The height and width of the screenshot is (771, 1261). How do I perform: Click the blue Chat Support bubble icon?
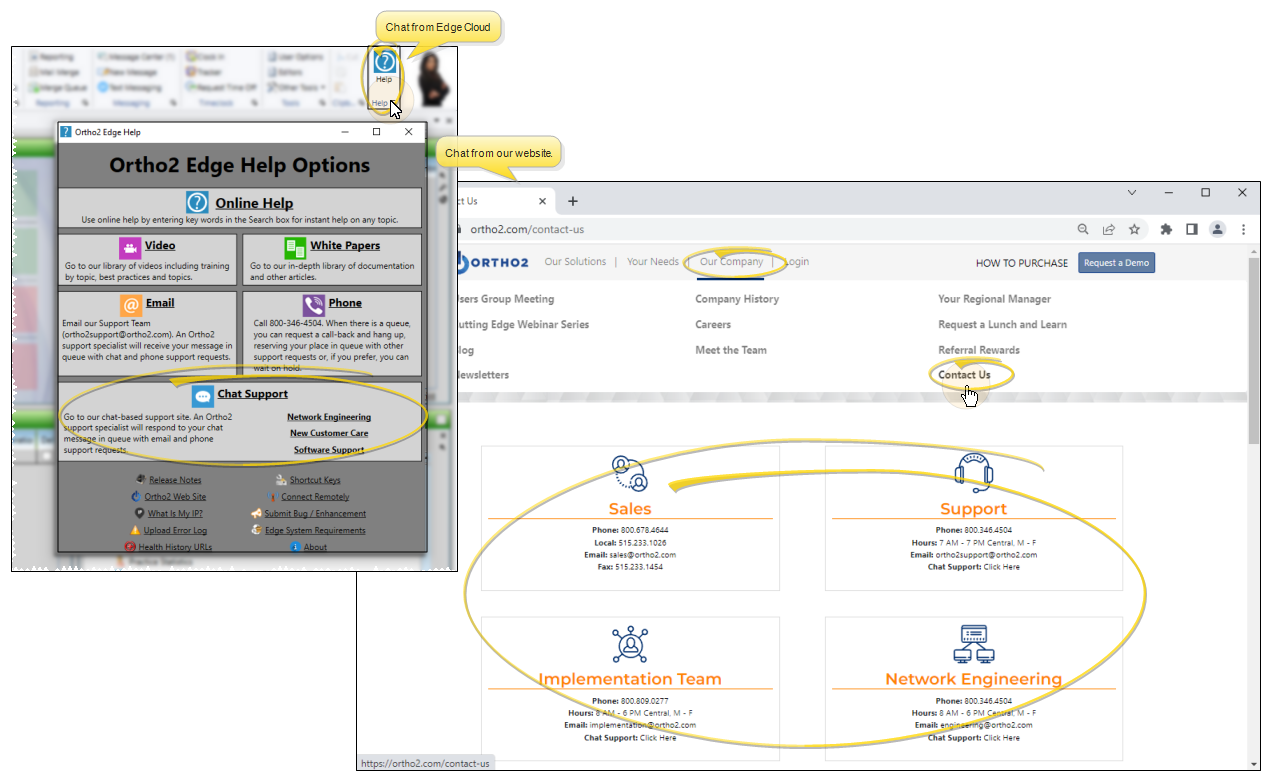pos(202,396)
